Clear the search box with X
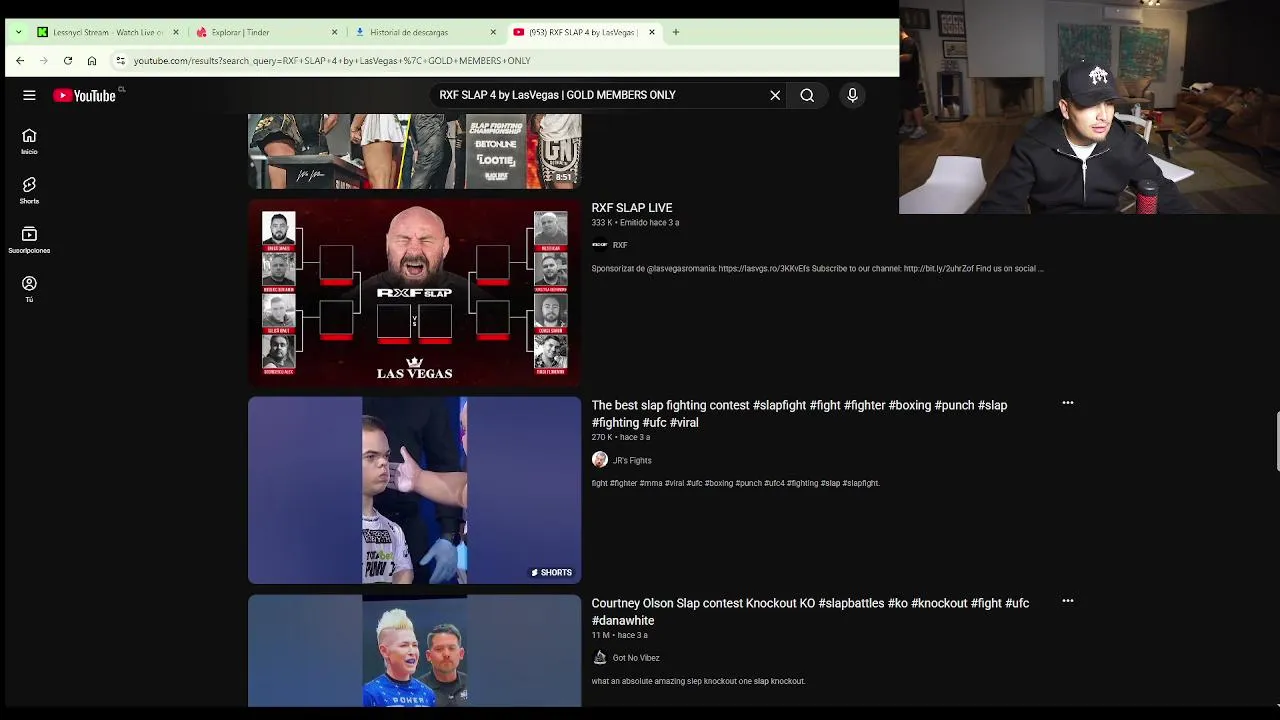Image resolution: width=1280 pixels, height=720 pixels. (x=775, y=95)
